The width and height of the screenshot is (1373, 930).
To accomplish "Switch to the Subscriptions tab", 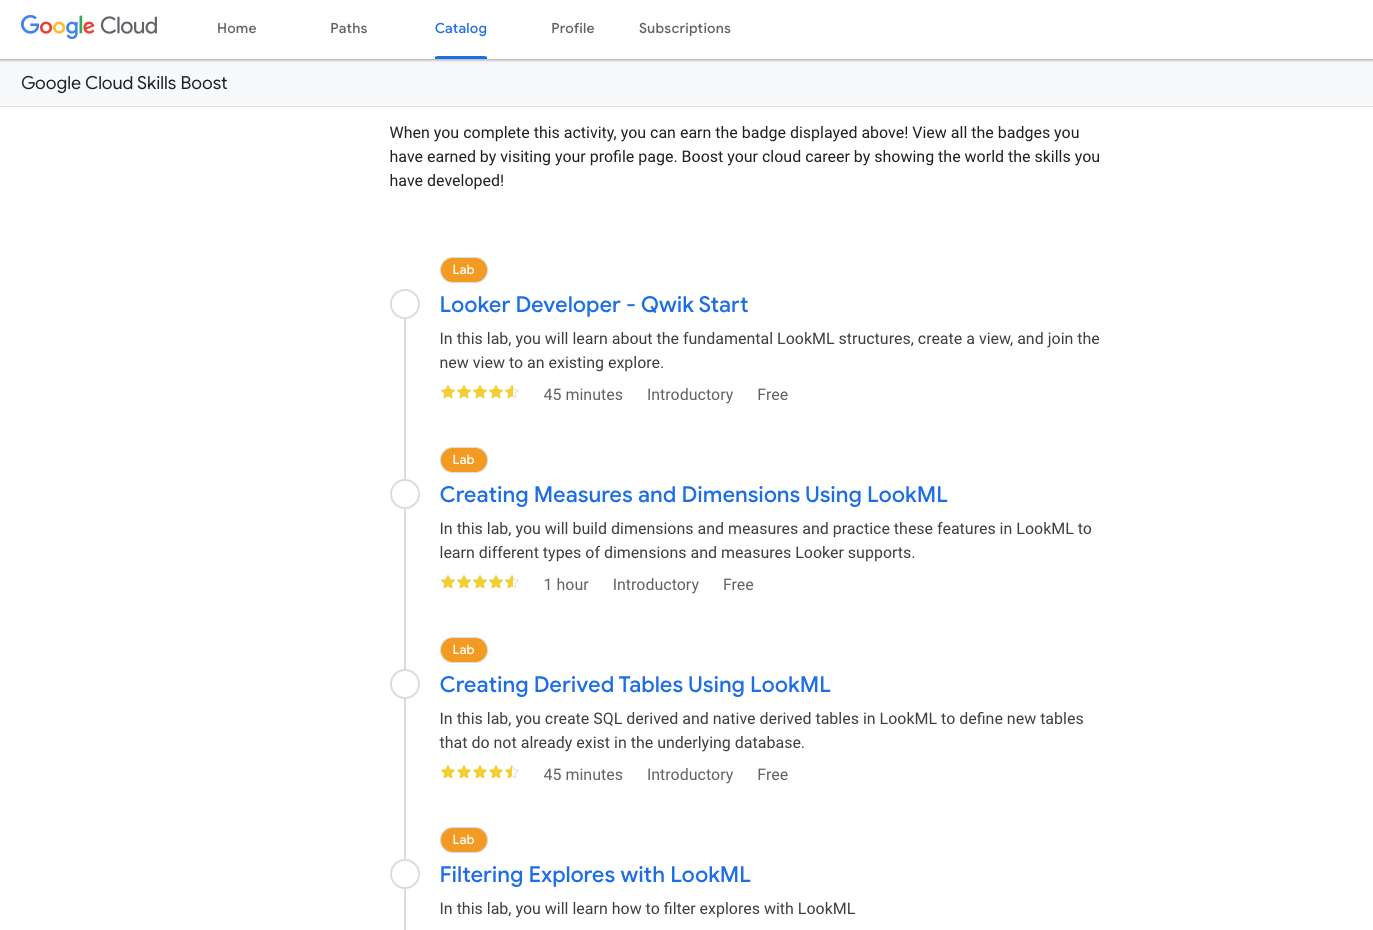I will (x=685, y=28).
